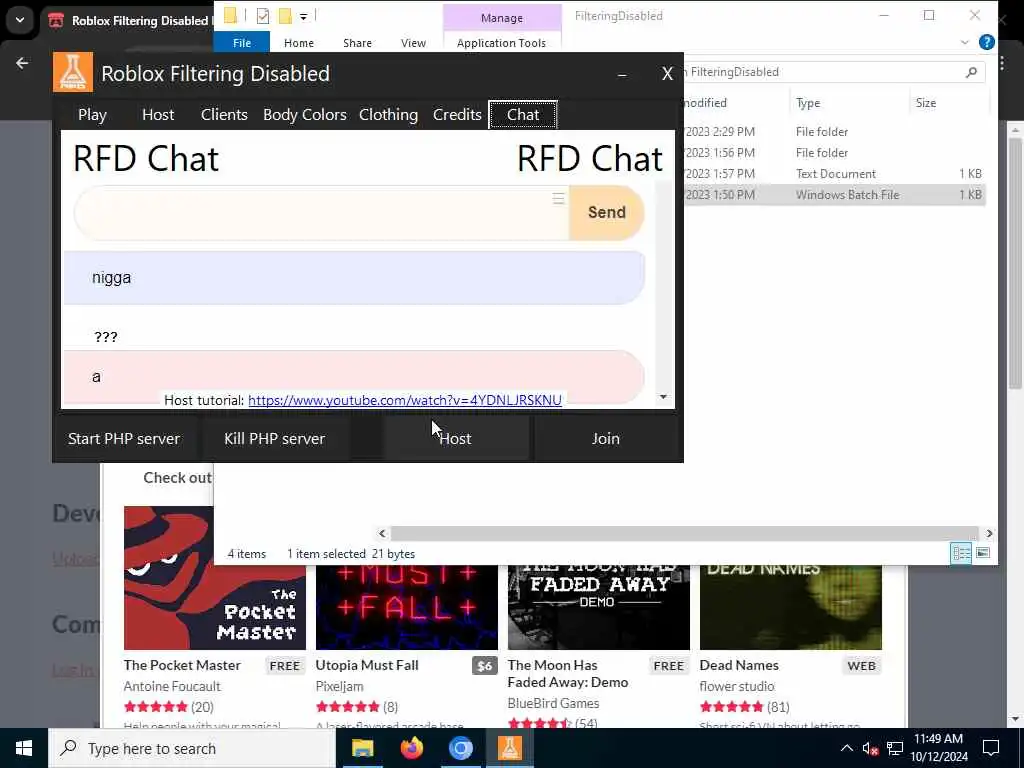The width and height of the screenshot is (1024, 768).
Task: Select the File folder row dated 1:56 PM
Action: coord(833,153)
